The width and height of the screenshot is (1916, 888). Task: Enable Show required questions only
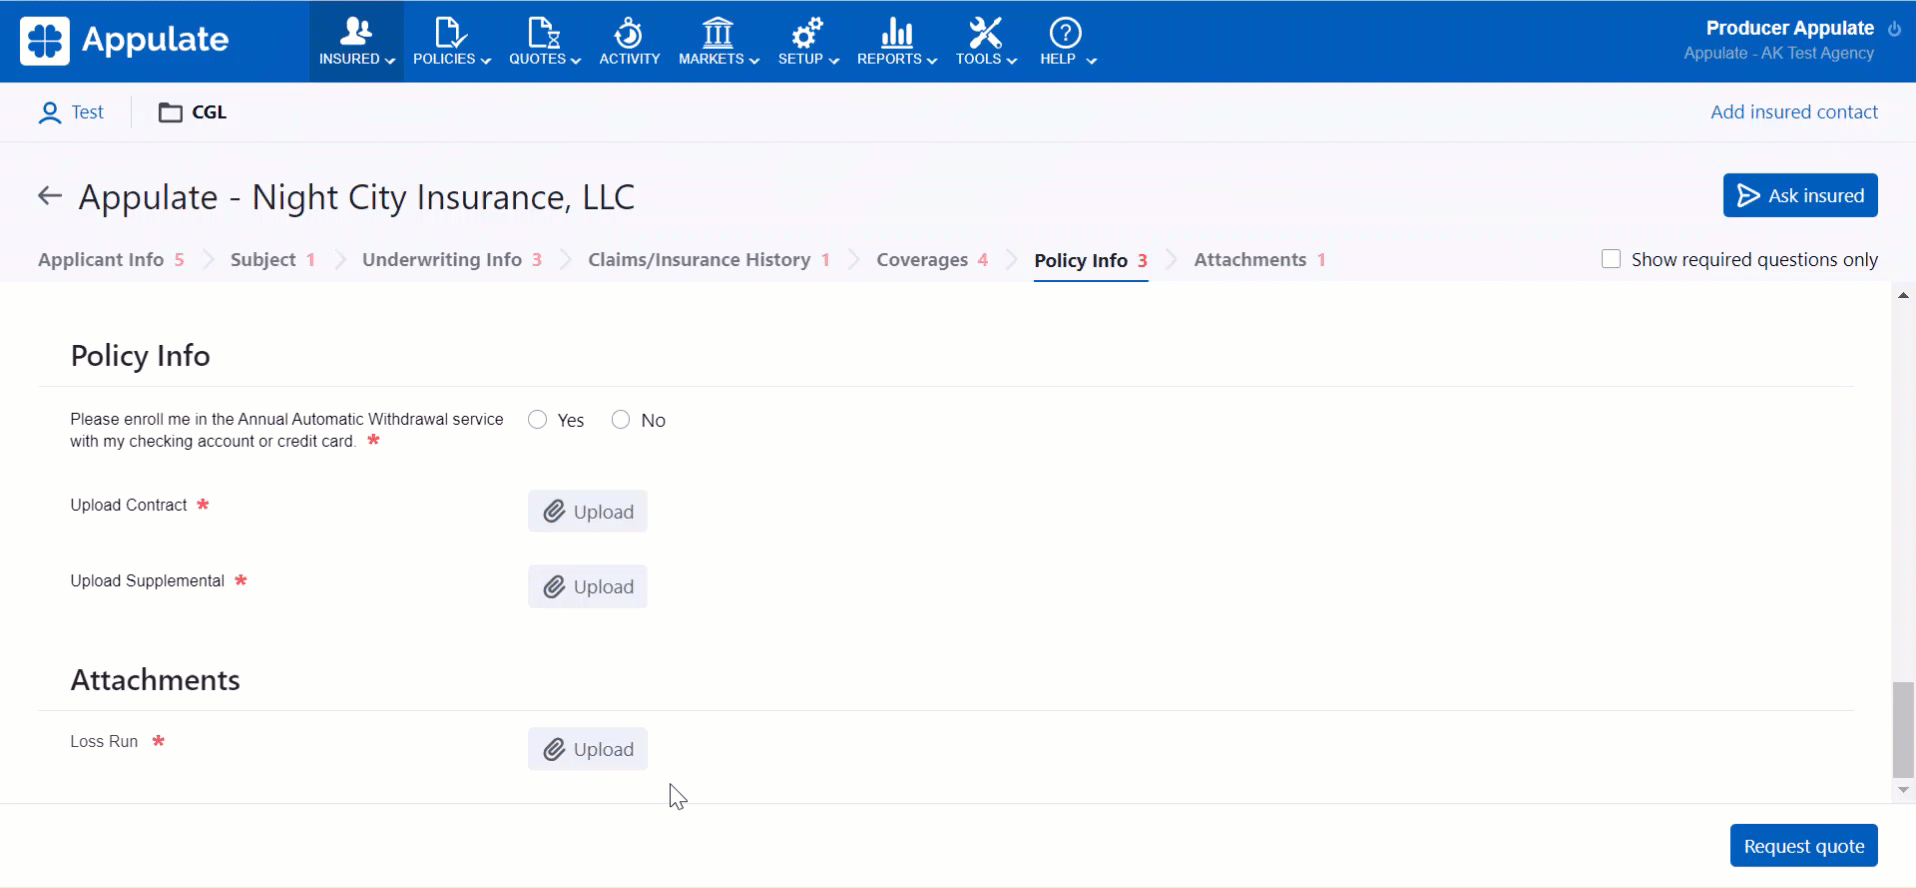point(1611,259)
